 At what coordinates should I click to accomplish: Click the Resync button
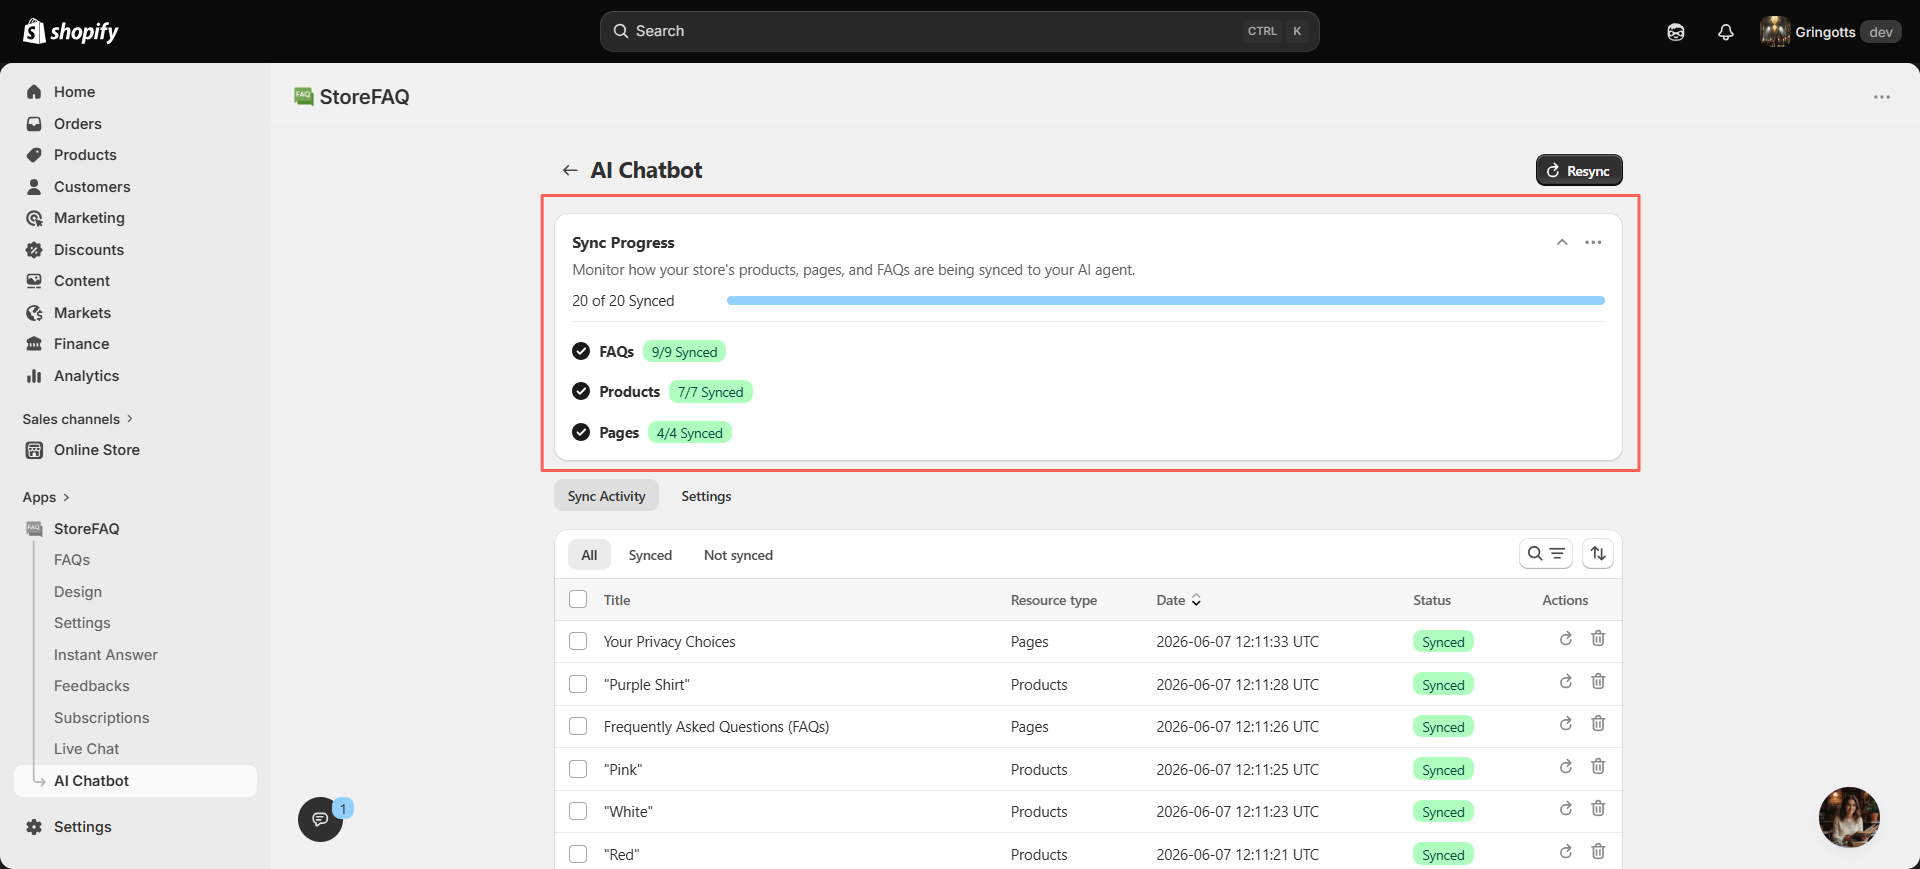(1579, 171)
